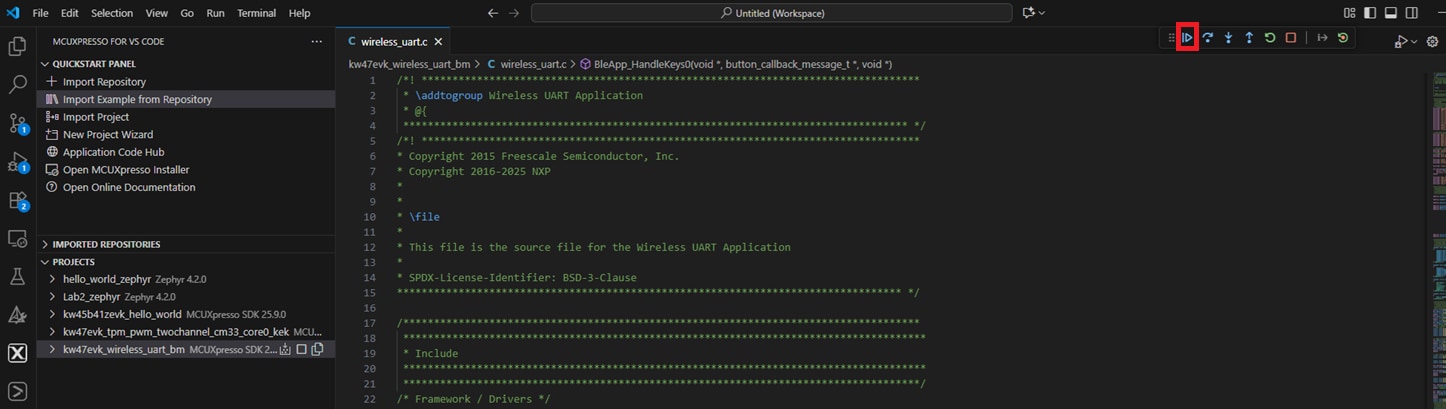Click Import Repository
Viewport: 1446px width, 409px height.
click(x=104, y=82)
